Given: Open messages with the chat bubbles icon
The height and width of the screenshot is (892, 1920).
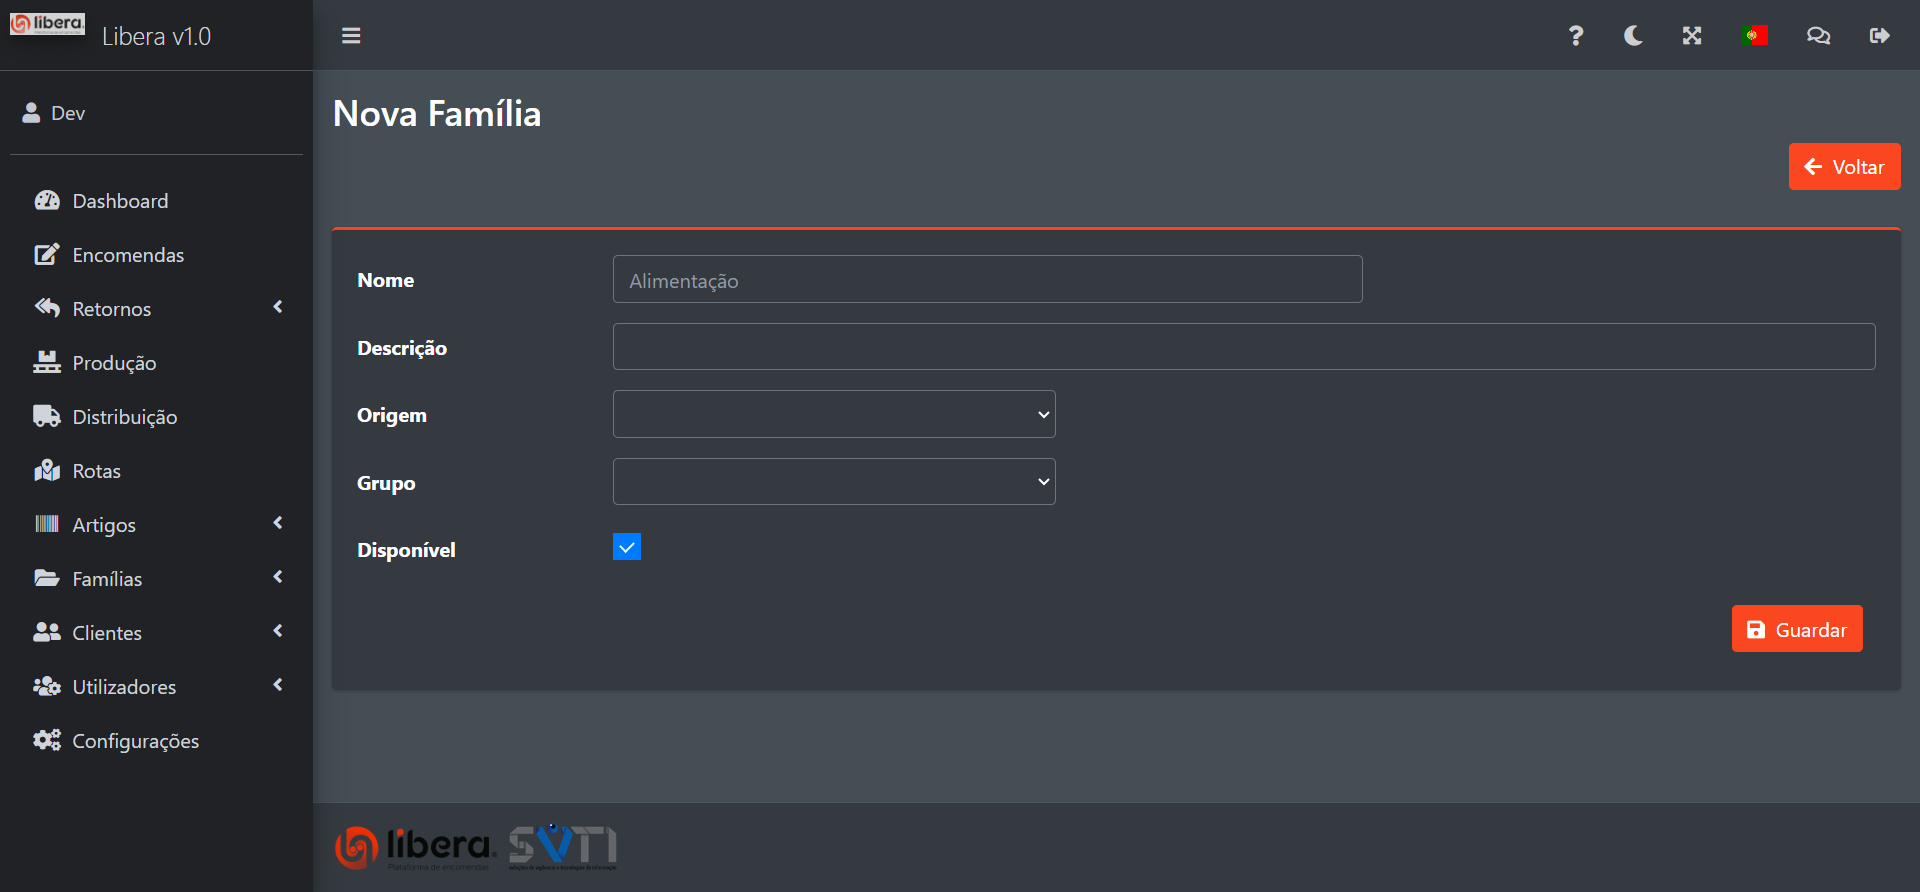Looking at the screenshot, I should click(1818, 36).
